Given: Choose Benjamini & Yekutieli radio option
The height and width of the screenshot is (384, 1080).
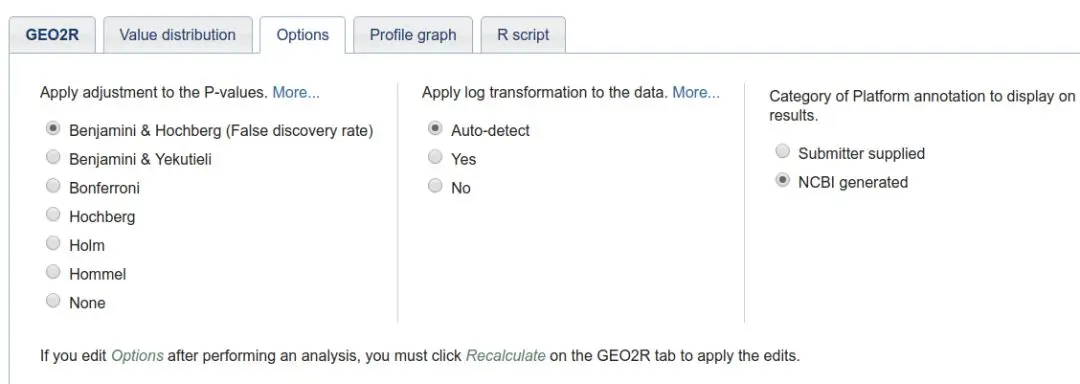Looking at the screenshot, I should pyautogui.click(x=53, y=157).
